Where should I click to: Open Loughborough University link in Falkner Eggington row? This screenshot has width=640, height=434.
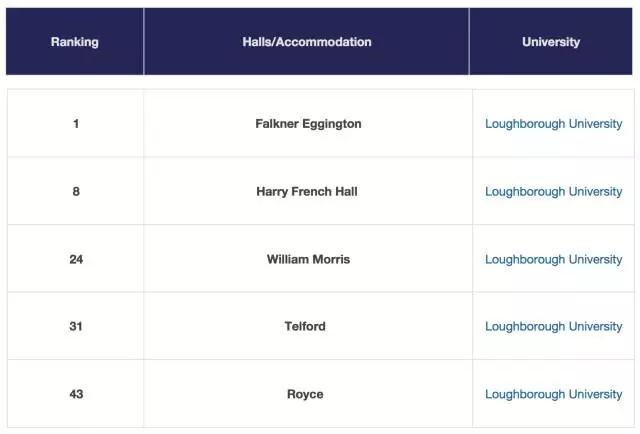(553, 124)
